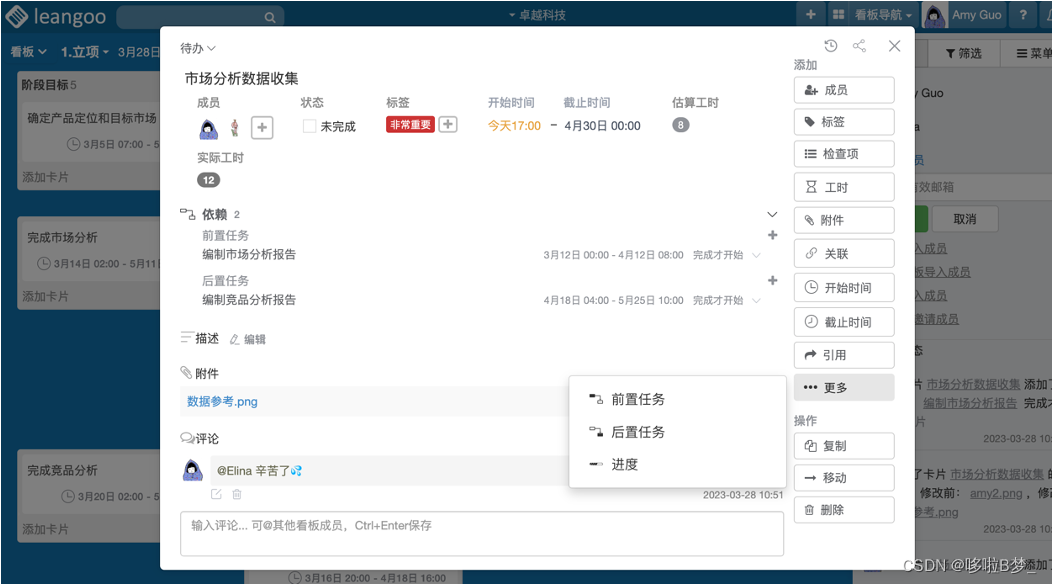Click the estimated hours badge 8

click(680, 125)
